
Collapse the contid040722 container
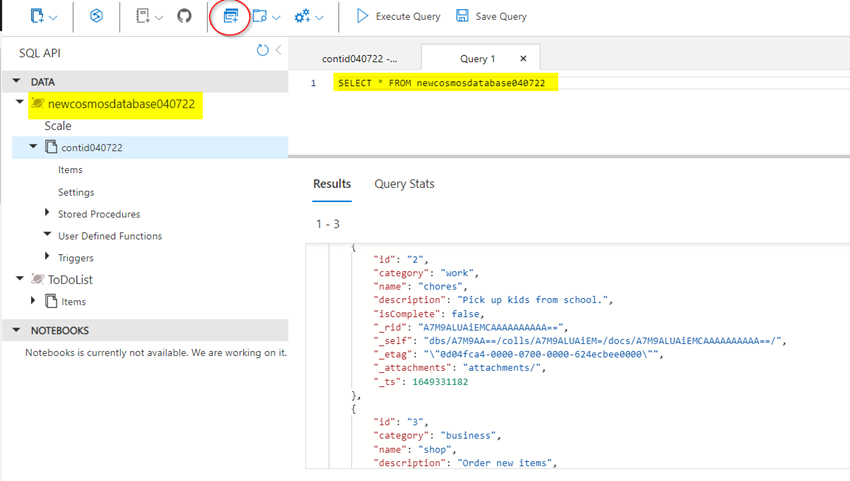point(33,146)
